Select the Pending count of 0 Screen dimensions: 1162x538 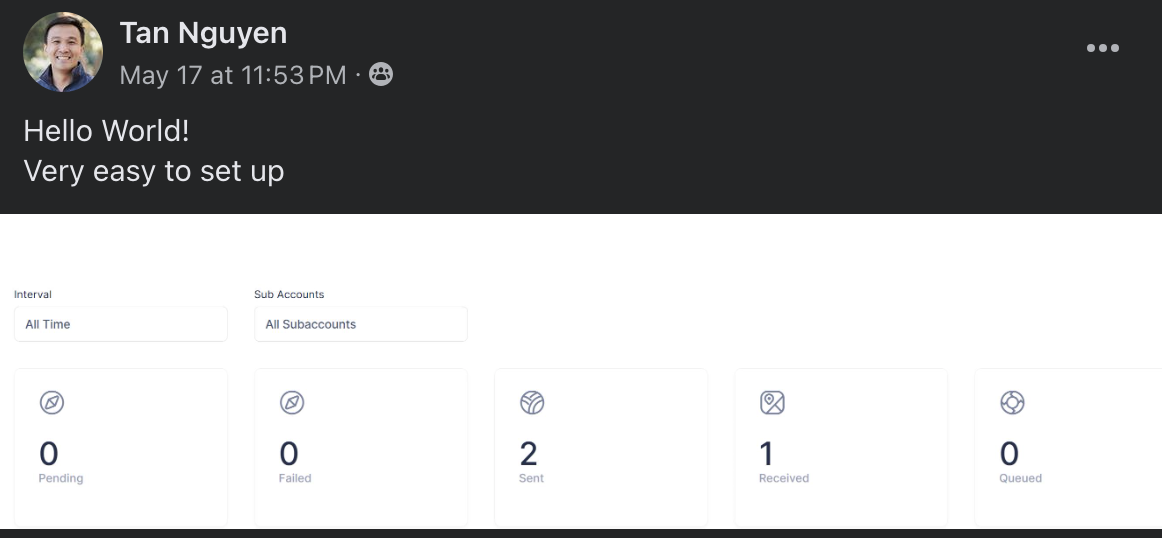[x=49, y=454]
